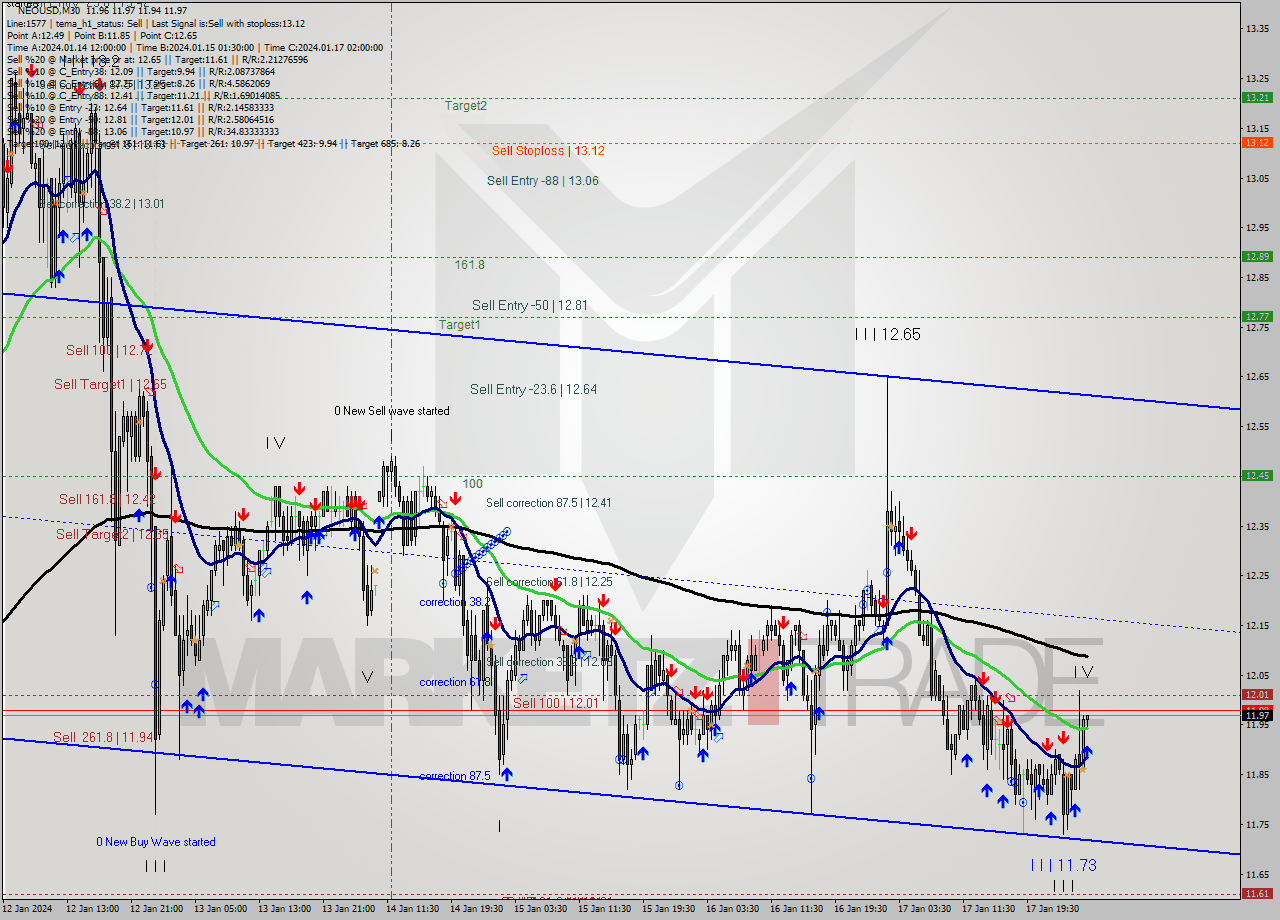Click the 'Sell correction 61.8 | 12.25' label
This screenshot has width=1280, height=920.
click(x=549, y=581)
